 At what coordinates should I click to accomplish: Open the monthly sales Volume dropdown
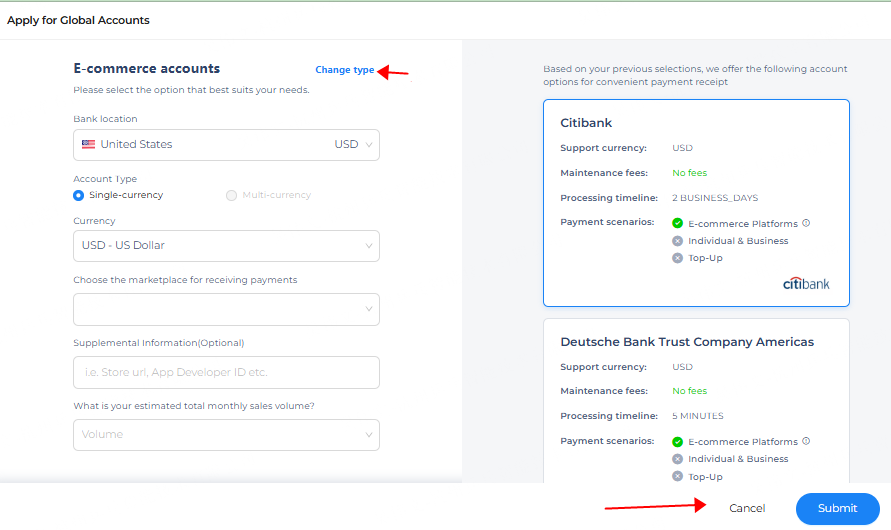226,435
